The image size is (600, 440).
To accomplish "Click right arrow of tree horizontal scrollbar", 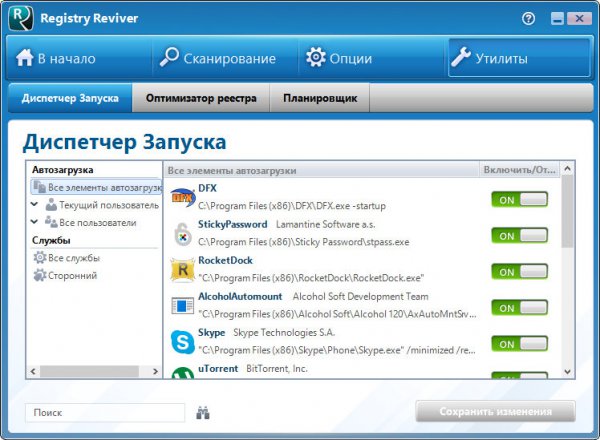I will 155,371.
